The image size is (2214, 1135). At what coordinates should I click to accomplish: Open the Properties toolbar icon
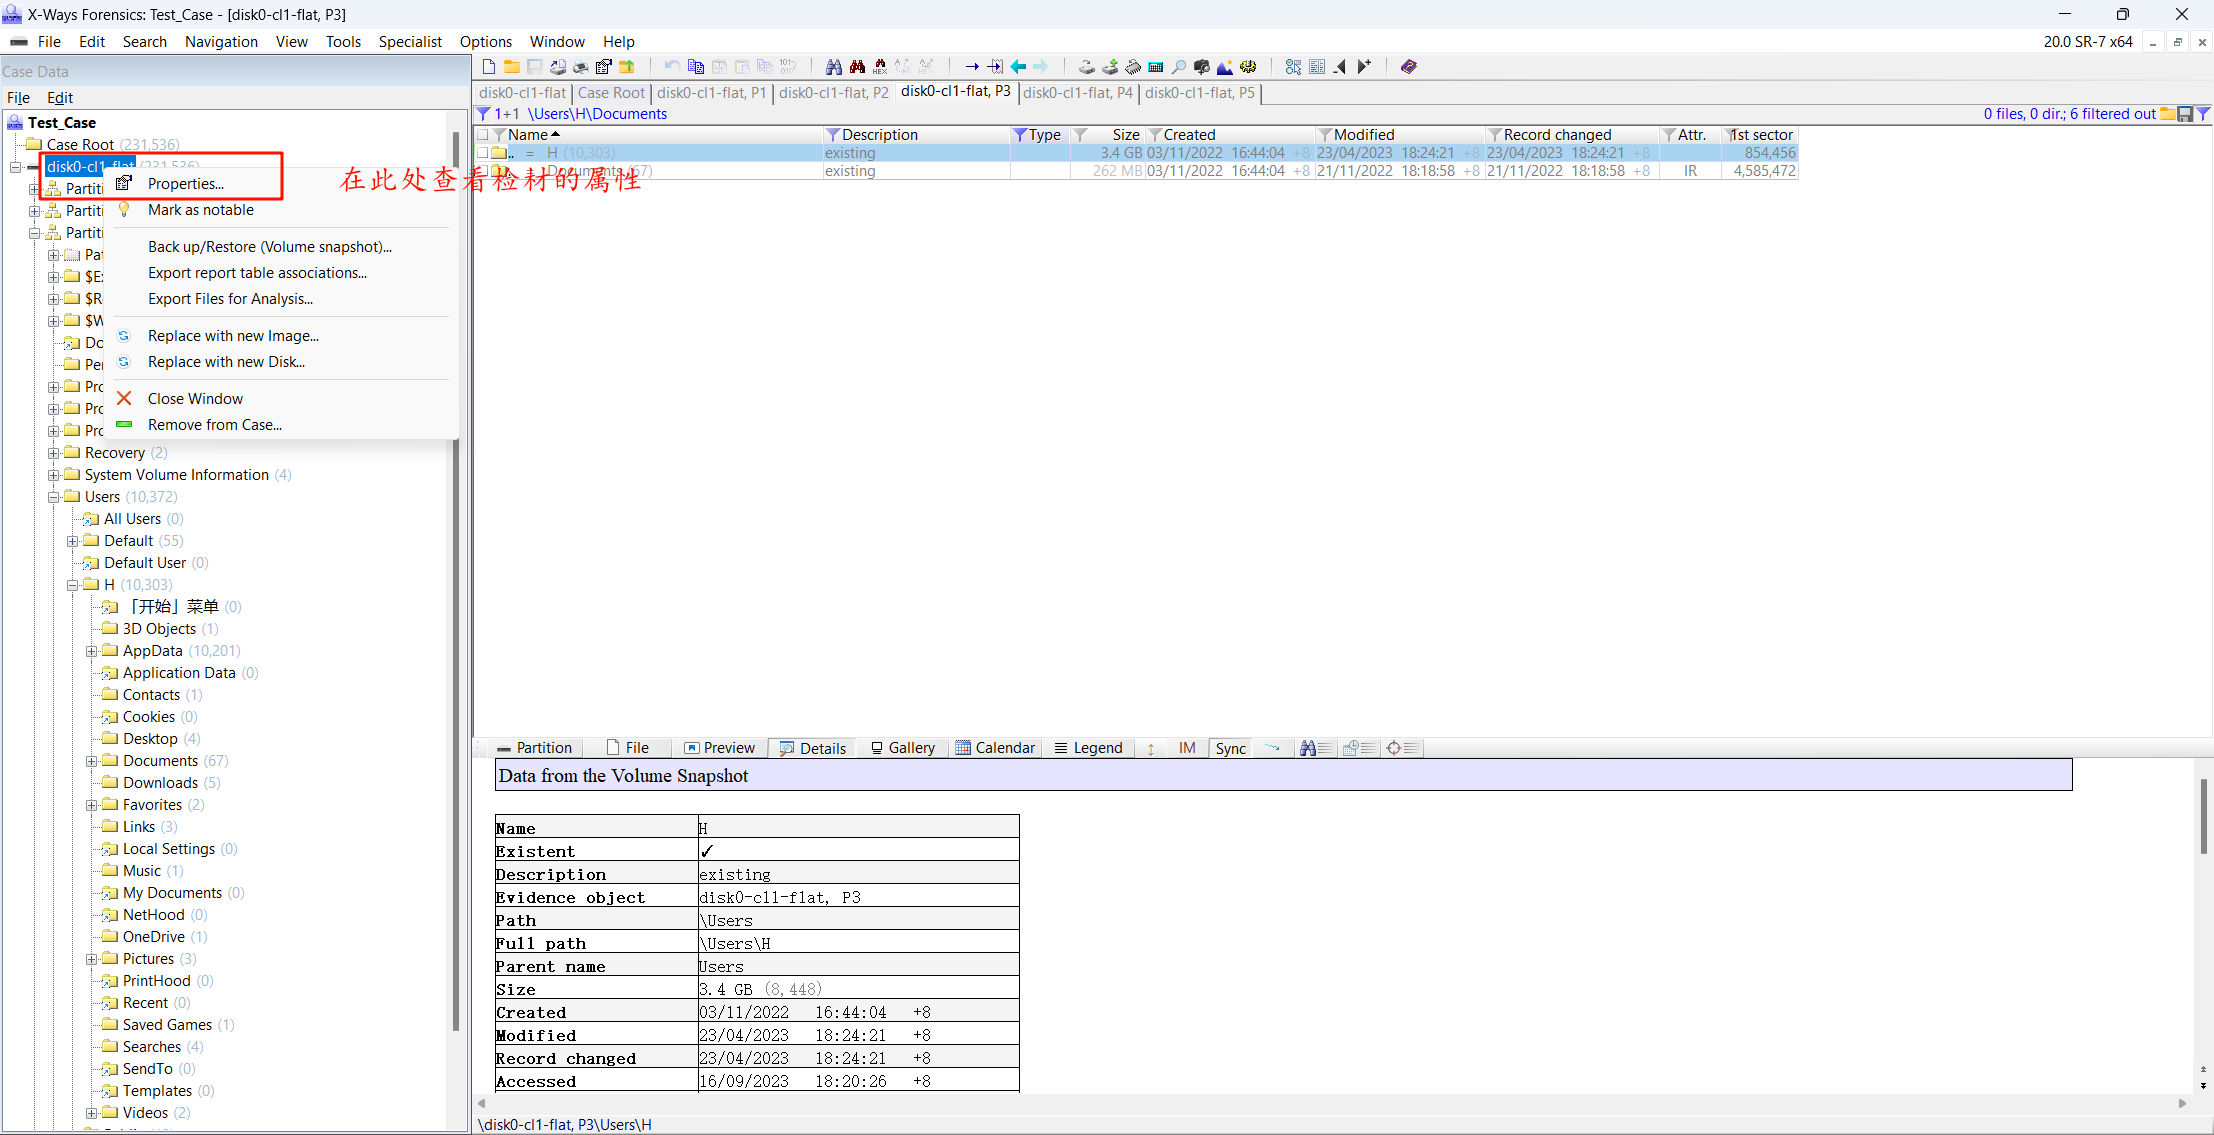point(603,67)
